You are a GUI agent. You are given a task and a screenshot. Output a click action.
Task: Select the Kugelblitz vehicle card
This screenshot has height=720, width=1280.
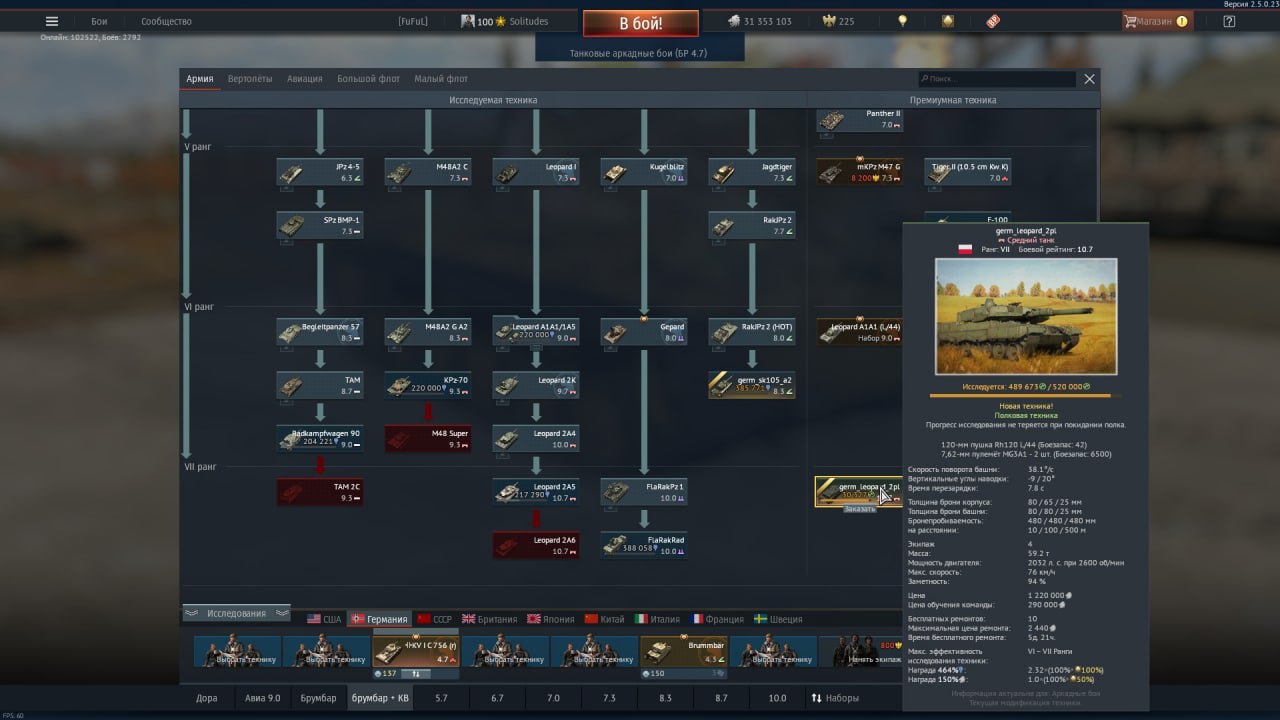644,172
